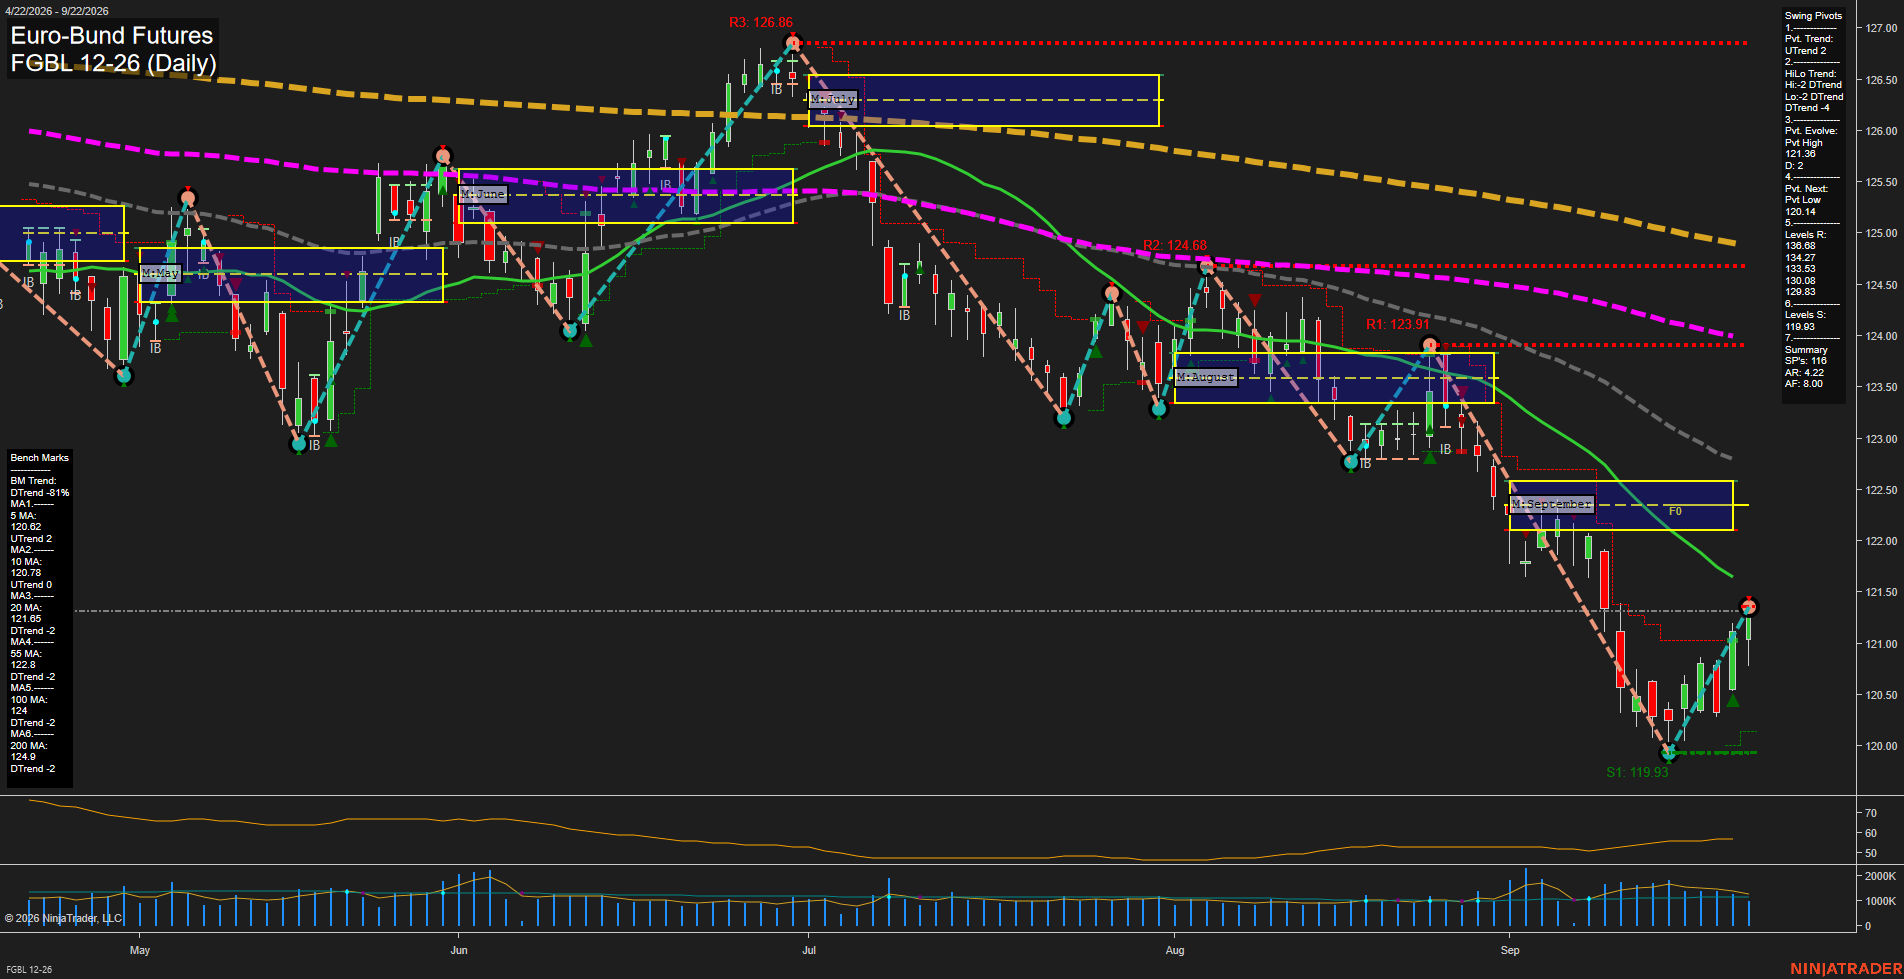Select the M:June monthly session label
The height and width of the screenshot is (979, 1904).
(x=483, y=194)
